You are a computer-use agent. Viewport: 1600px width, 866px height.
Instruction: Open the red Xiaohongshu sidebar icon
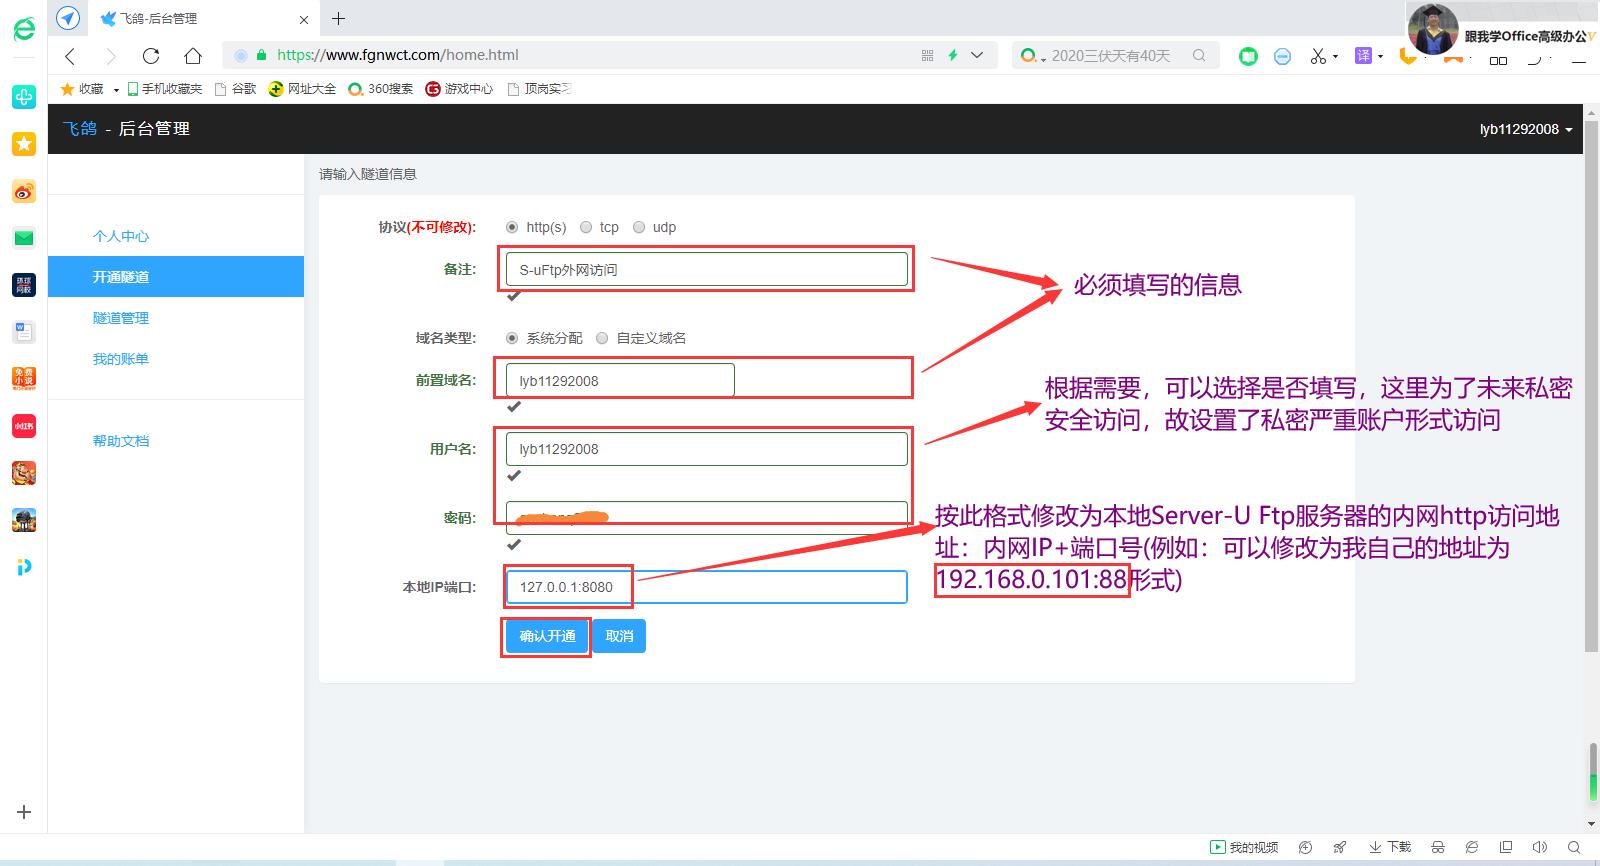[24, 426]
